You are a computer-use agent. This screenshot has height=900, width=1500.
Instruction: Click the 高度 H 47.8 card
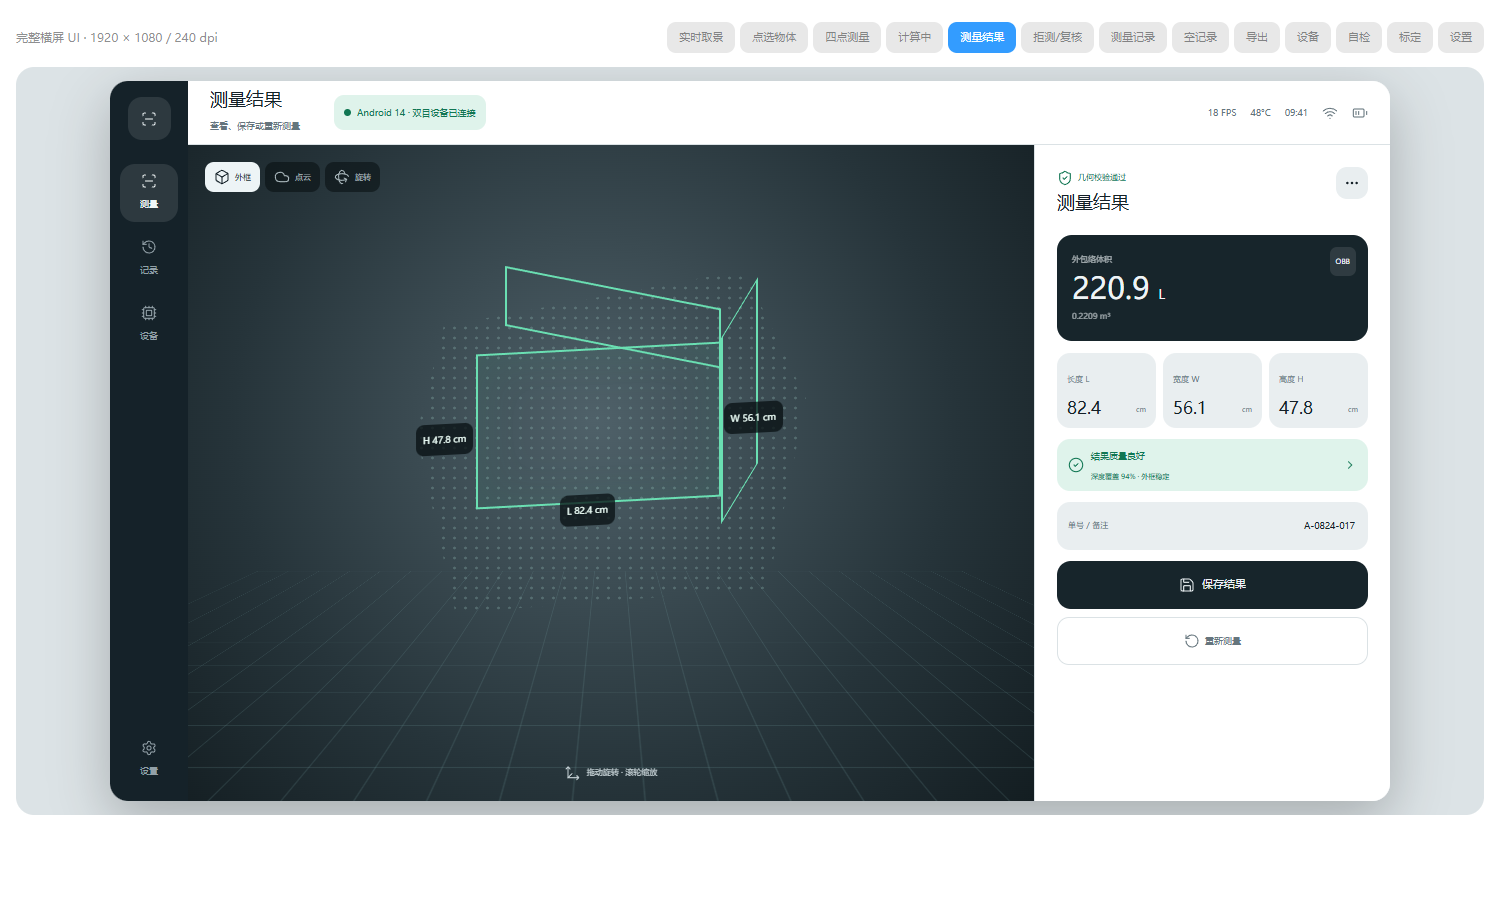tap(1318, 391)
